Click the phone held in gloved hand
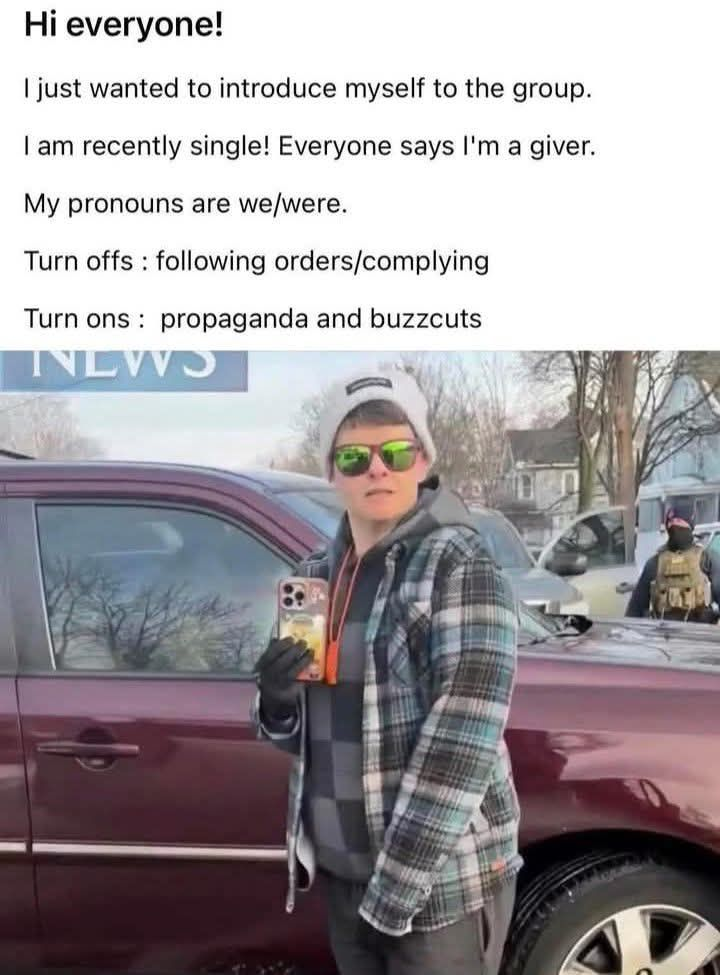The image size is (720, 975). point(303,627)
